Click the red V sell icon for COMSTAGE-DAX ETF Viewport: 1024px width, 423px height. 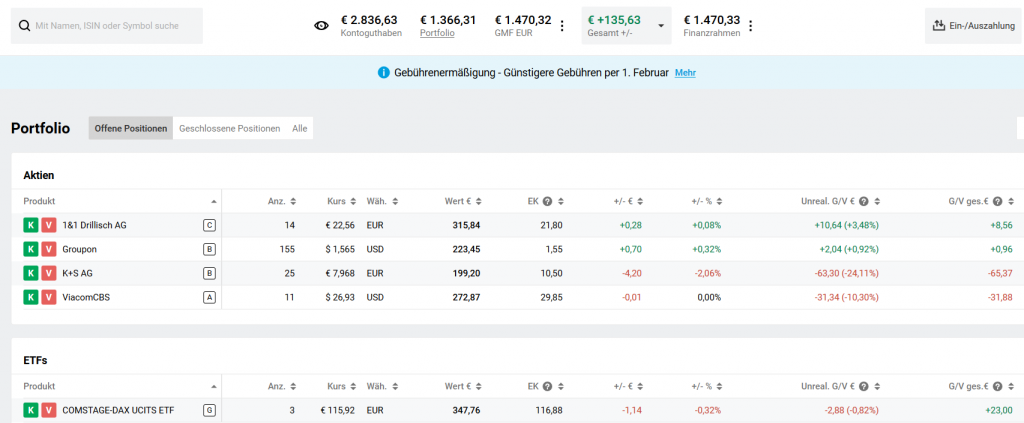48,410
